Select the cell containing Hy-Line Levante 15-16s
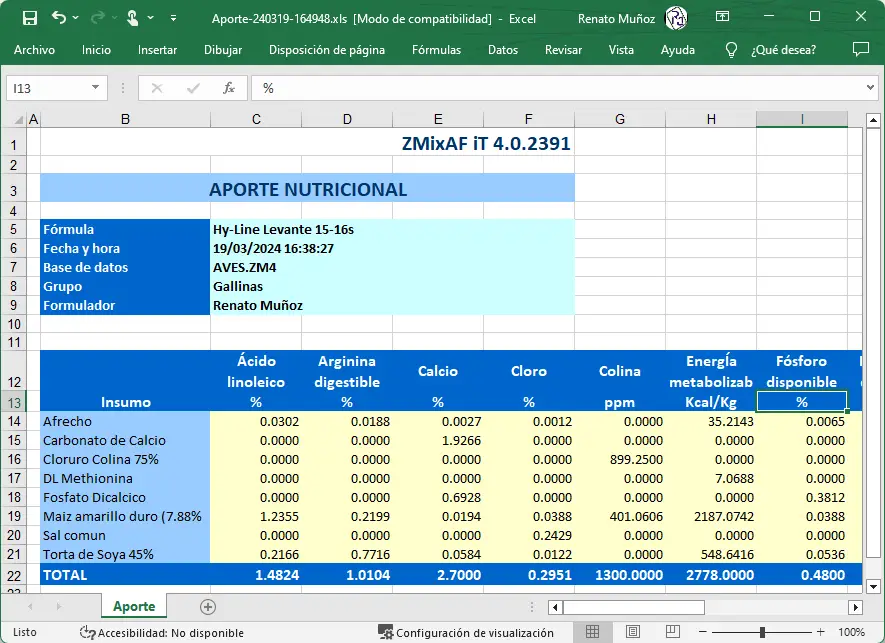Viewport: 885px width, 643px height. (x=283, y=229)
